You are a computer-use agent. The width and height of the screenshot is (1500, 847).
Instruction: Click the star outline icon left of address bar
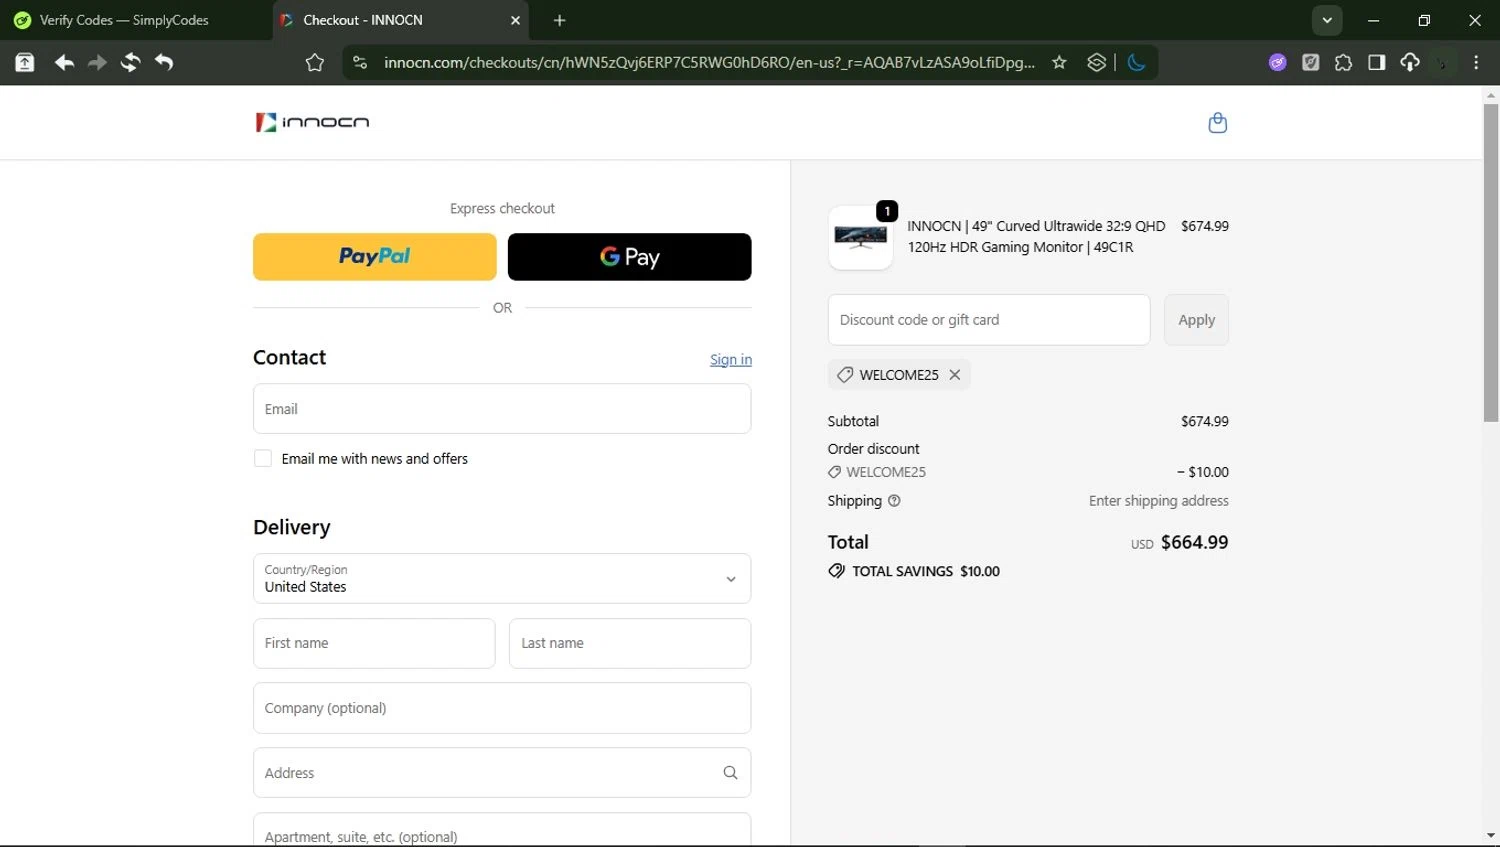315,62
